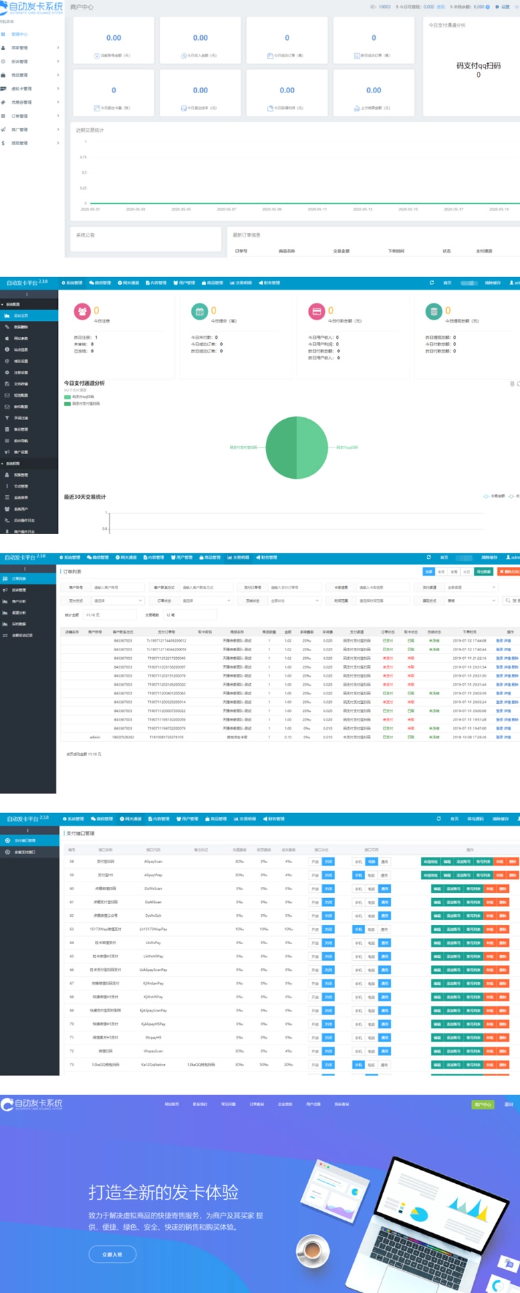Screen dimensions: 520x1293
Task: Click the 支付接口管理 page heading
Action: (x=81, y=832)
